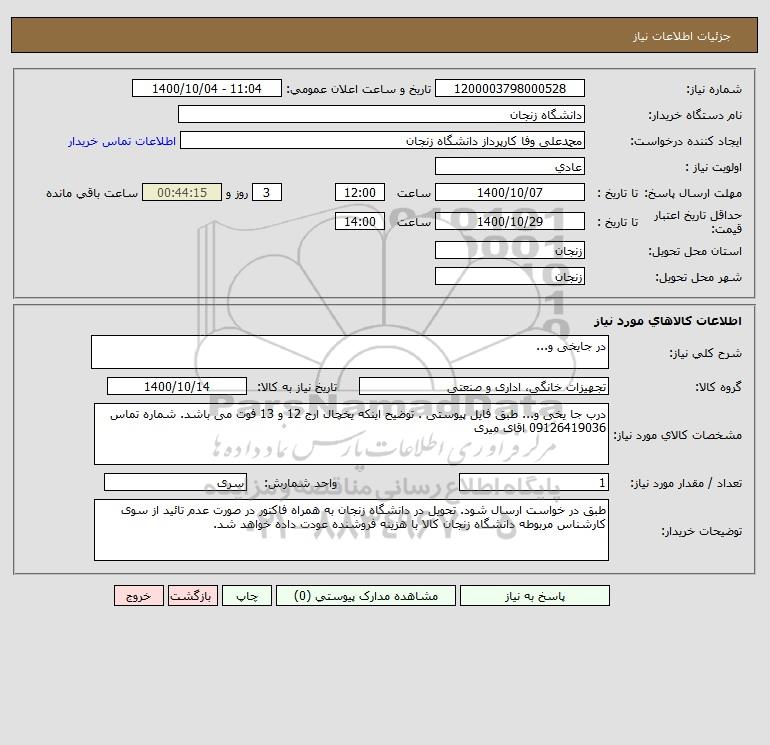770x745 pixels.
Task: Click the need date field 1400/10/14
Action: (177, 386)
